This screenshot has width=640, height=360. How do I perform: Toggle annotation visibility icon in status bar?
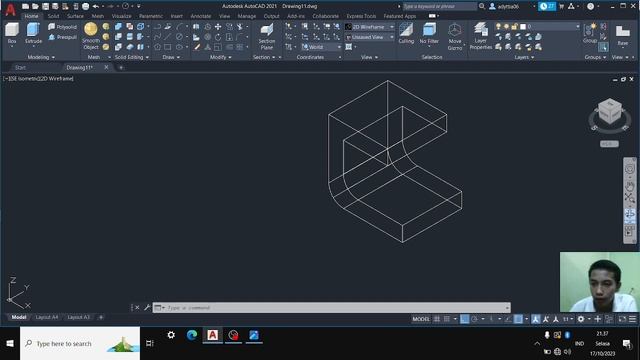(536, 319)
